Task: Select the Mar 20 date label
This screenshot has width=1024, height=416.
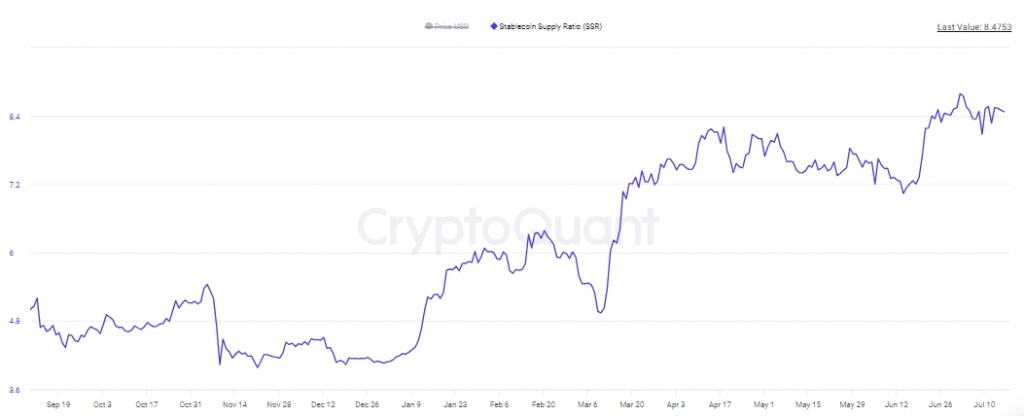Action: 631,406
